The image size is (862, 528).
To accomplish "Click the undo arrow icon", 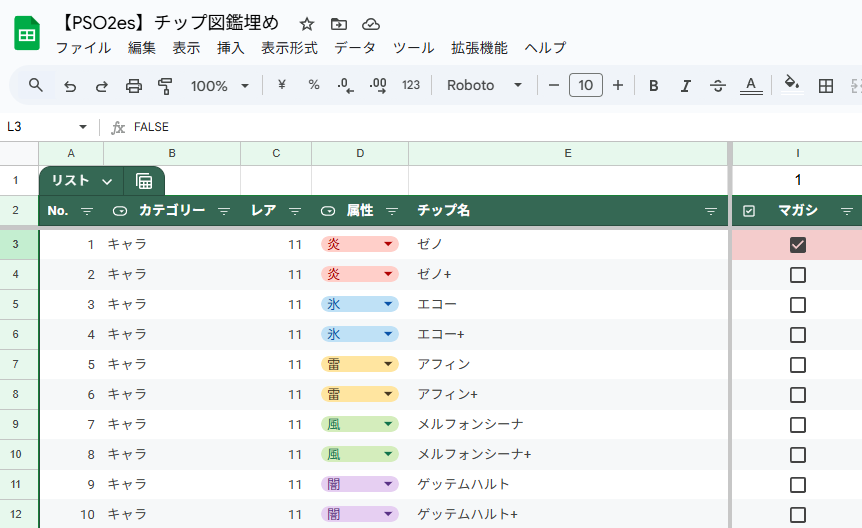I will pos(69,86).
